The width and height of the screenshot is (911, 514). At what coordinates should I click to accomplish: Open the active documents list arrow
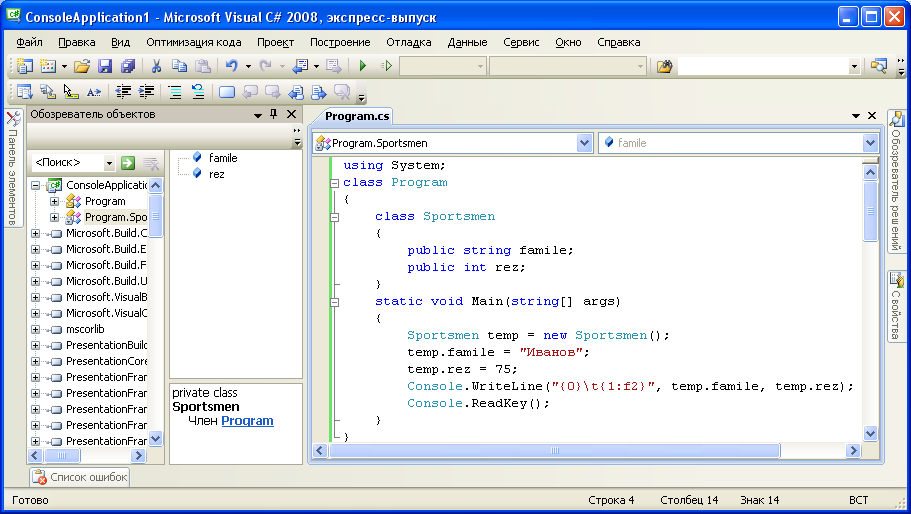click(x=855, y=116)
